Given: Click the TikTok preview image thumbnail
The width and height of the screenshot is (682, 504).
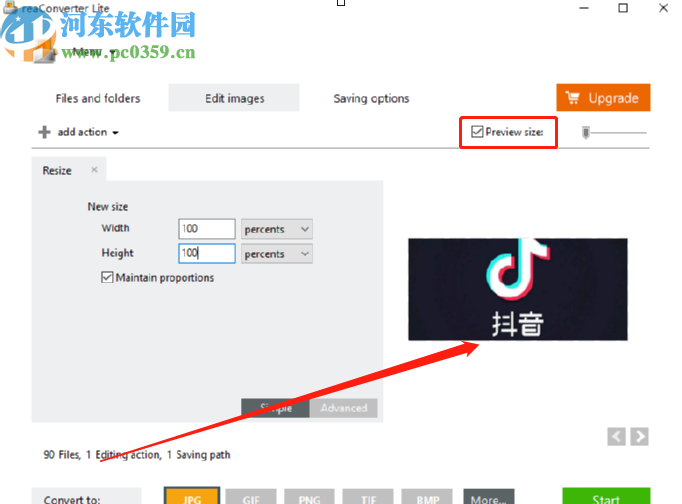Looking at the screenshot, I should click(518, 289).
